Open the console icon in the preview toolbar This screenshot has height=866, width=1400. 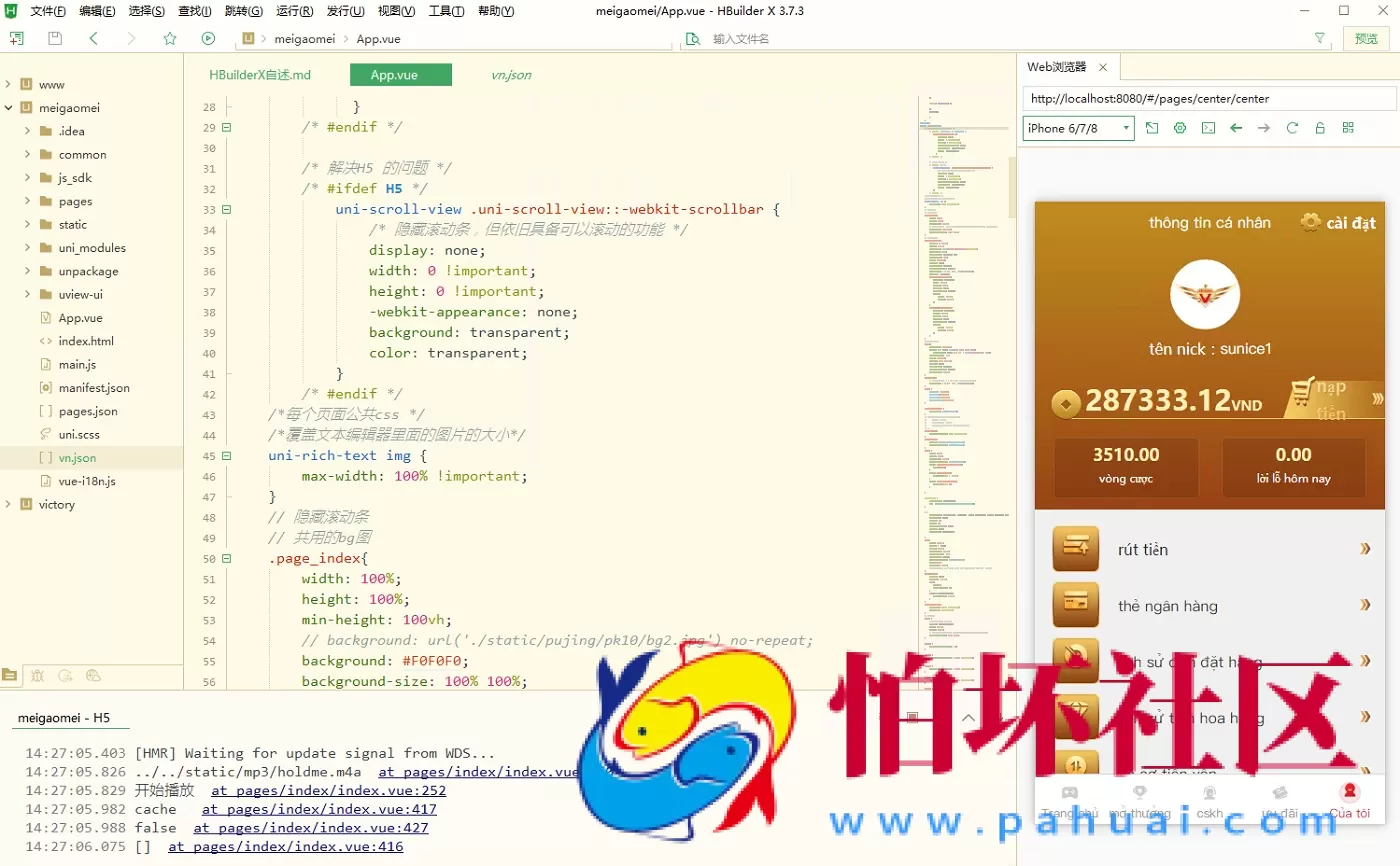(1208, 128)
